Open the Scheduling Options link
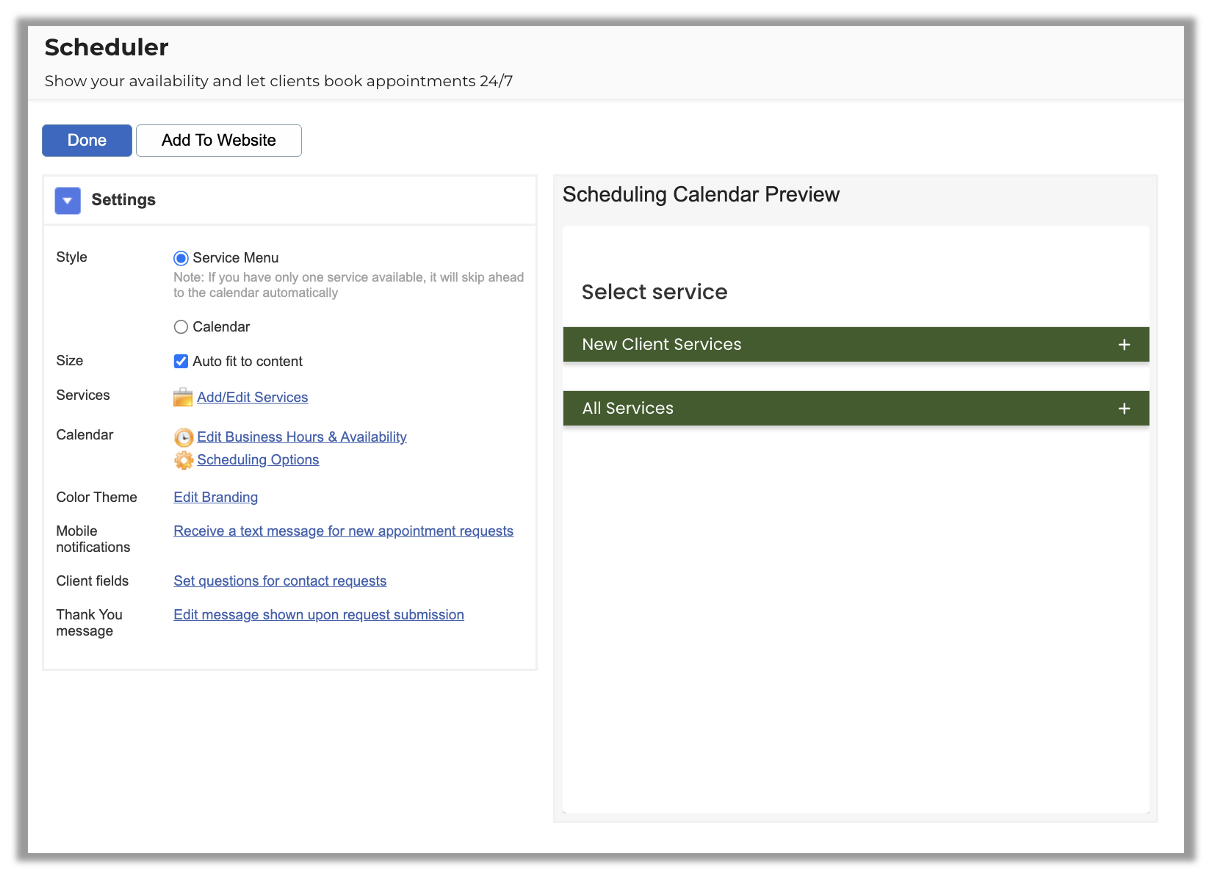The width and height of the screenshot is (1214, 874). pos(258,460)
